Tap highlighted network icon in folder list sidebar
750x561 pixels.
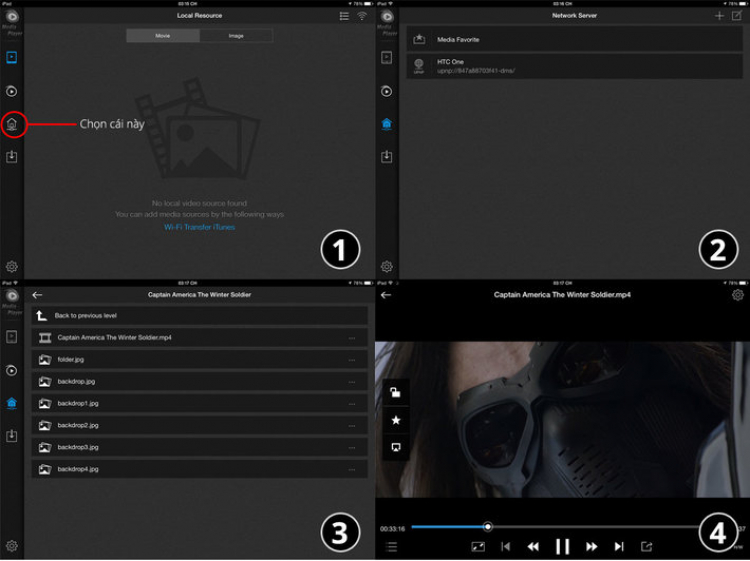pos(11,403)
